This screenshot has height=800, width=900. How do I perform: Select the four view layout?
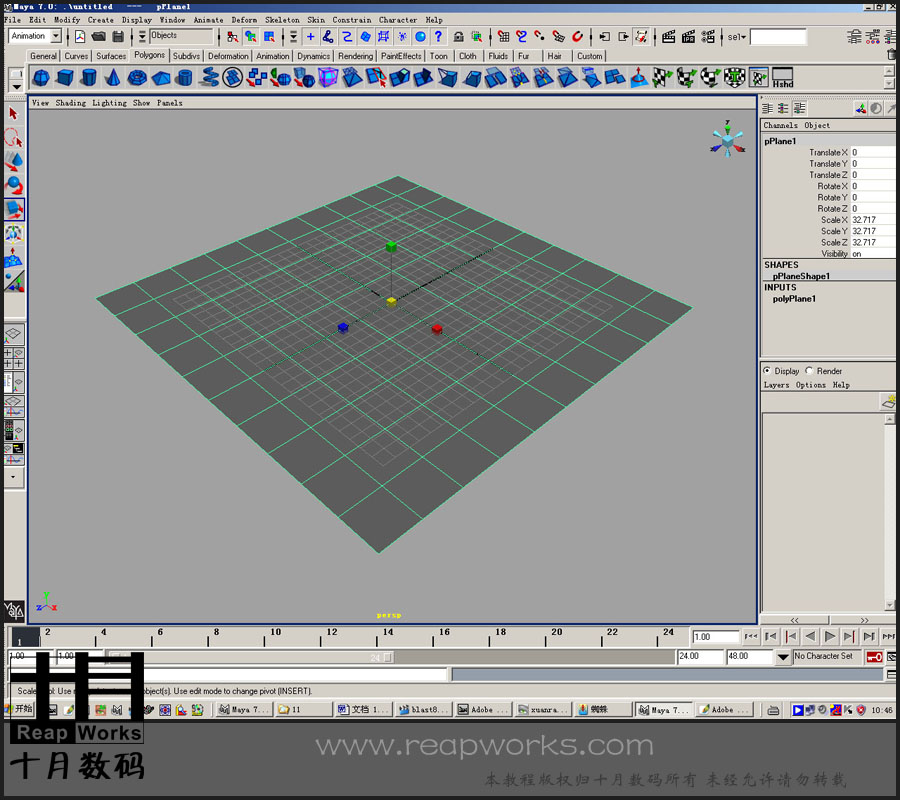(x=14, y=358)
